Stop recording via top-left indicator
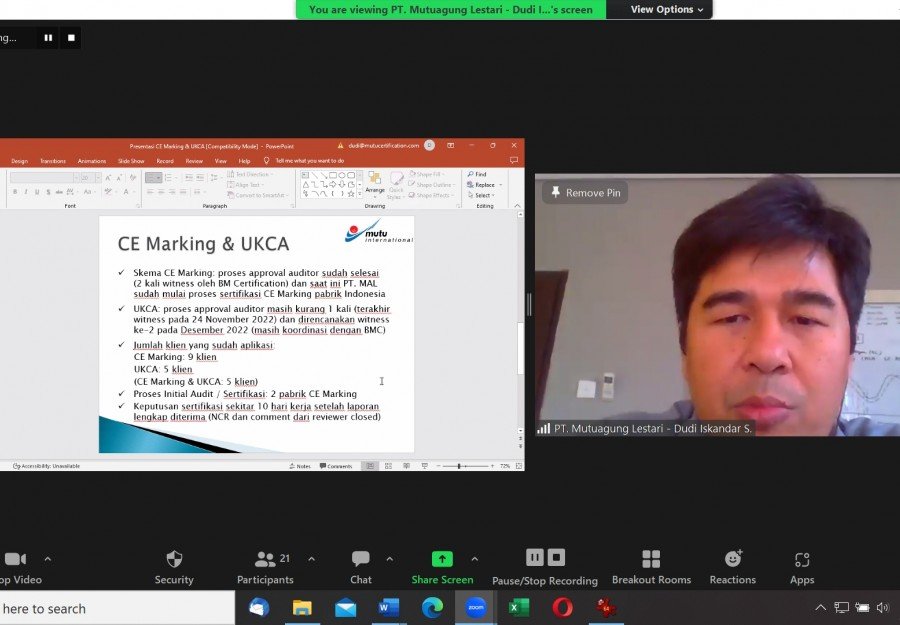900x625 pixels. pos(71,38)
